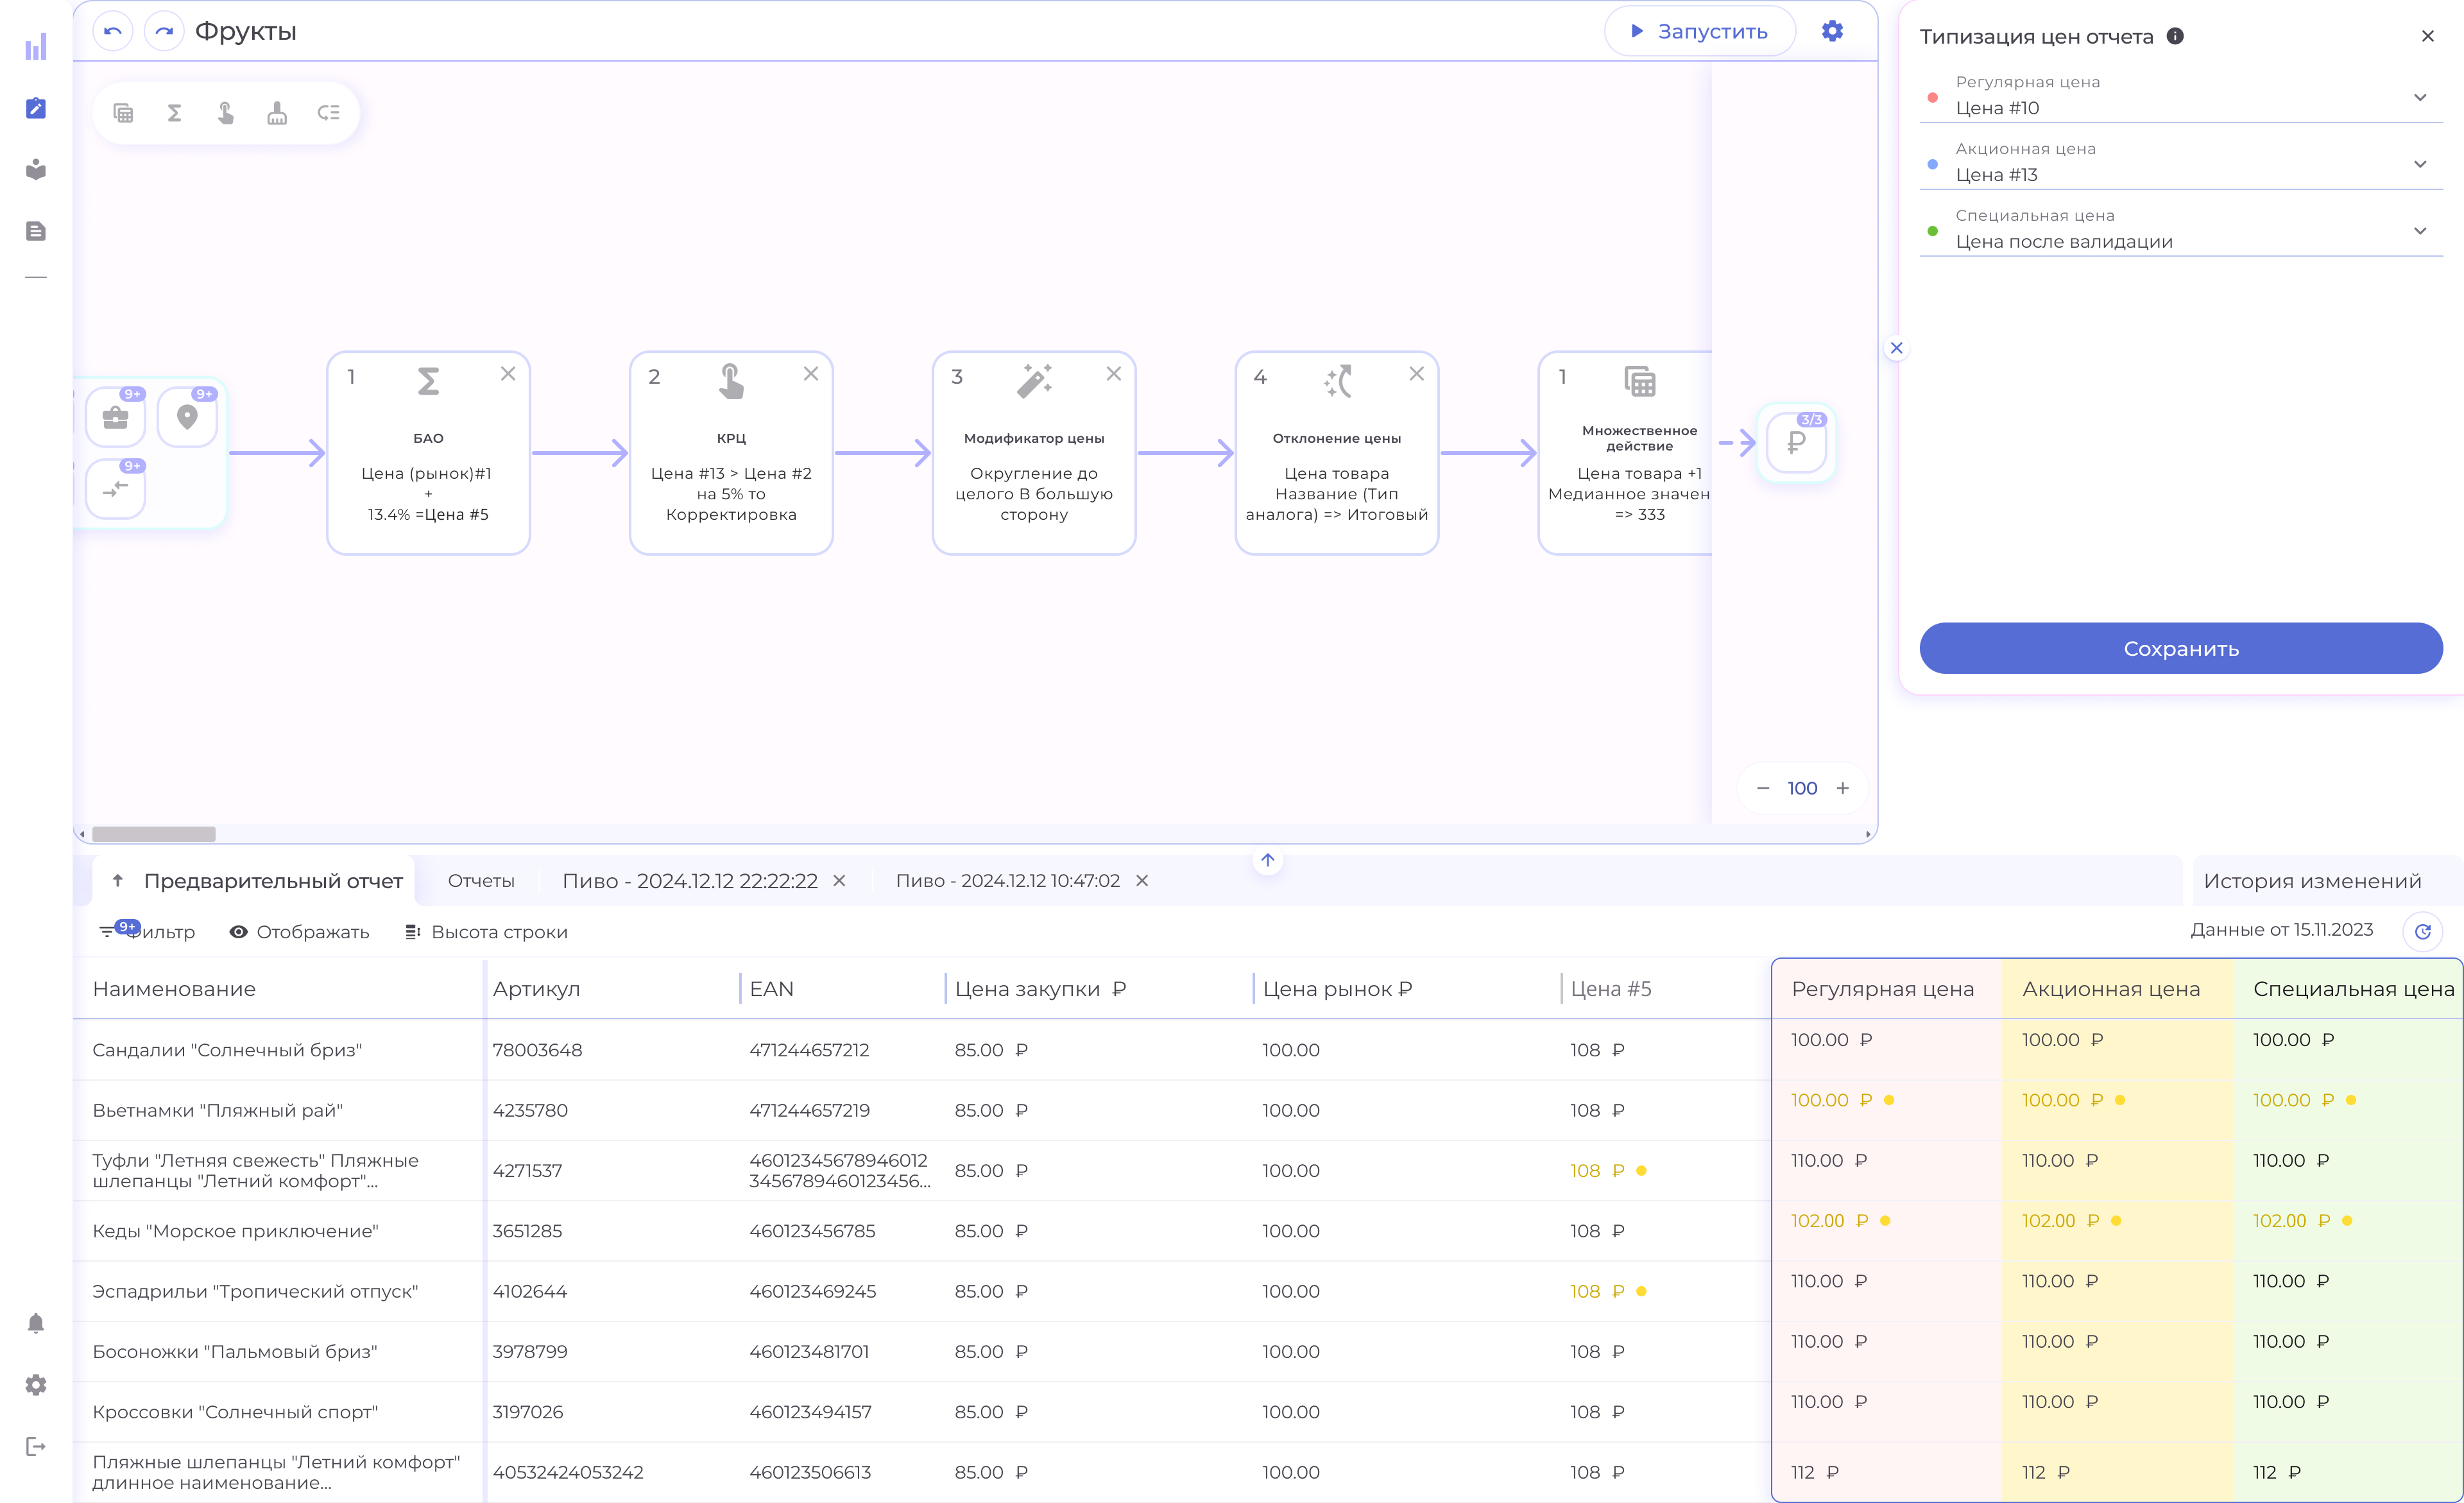Open the gear settings next to Запустить
This screenshot has width=2464, height=1503.
point(1831,32)
